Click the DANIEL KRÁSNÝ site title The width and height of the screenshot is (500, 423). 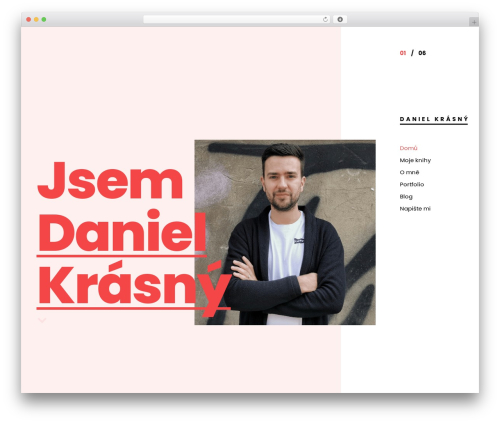[x=434, y=119]
